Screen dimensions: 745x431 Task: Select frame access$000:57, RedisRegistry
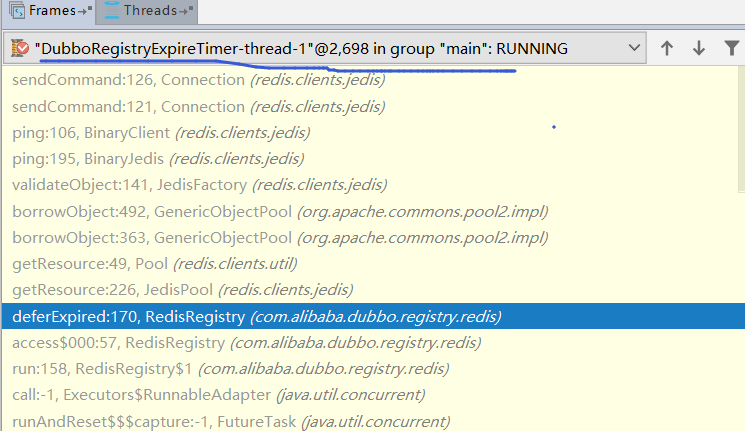[373, 343]
